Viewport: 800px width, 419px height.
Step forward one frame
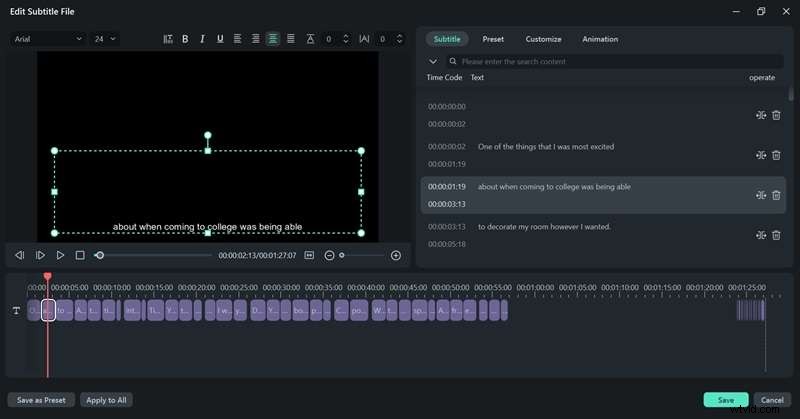pyautogui.click(x=40, y=255)
